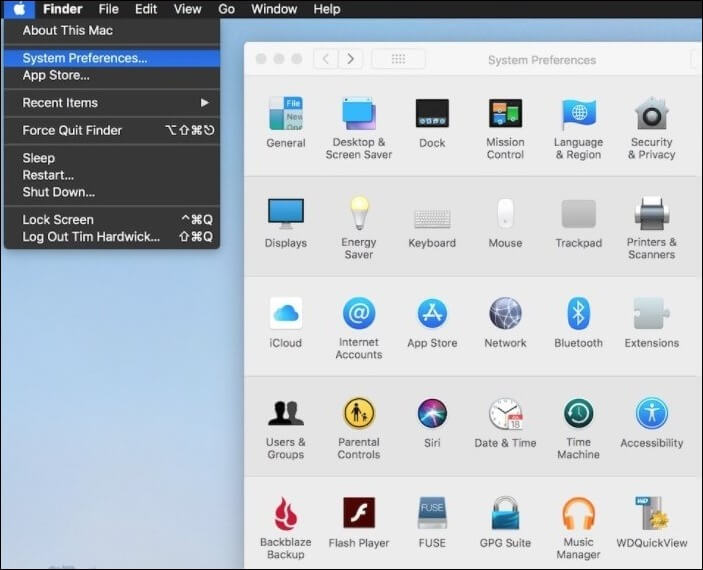Open the Music Manager preferences pane
Viewport: 703px width, 570px height.
(578, 528)
